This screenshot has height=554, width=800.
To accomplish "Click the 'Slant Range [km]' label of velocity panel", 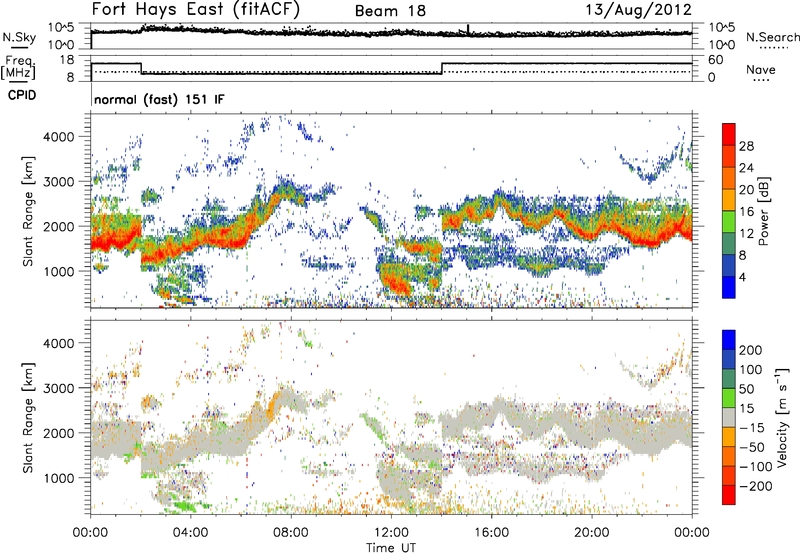I will click(28, 417).
